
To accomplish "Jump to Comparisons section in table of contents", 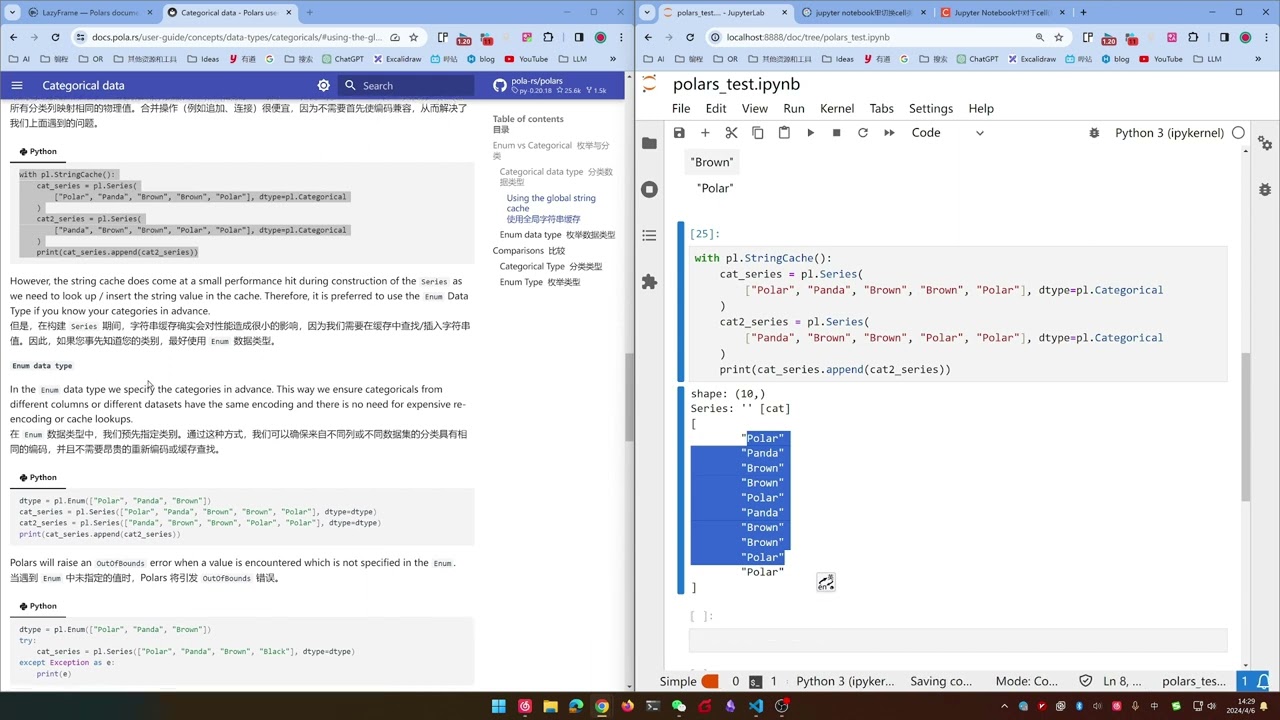I will (x=528, y=251).
